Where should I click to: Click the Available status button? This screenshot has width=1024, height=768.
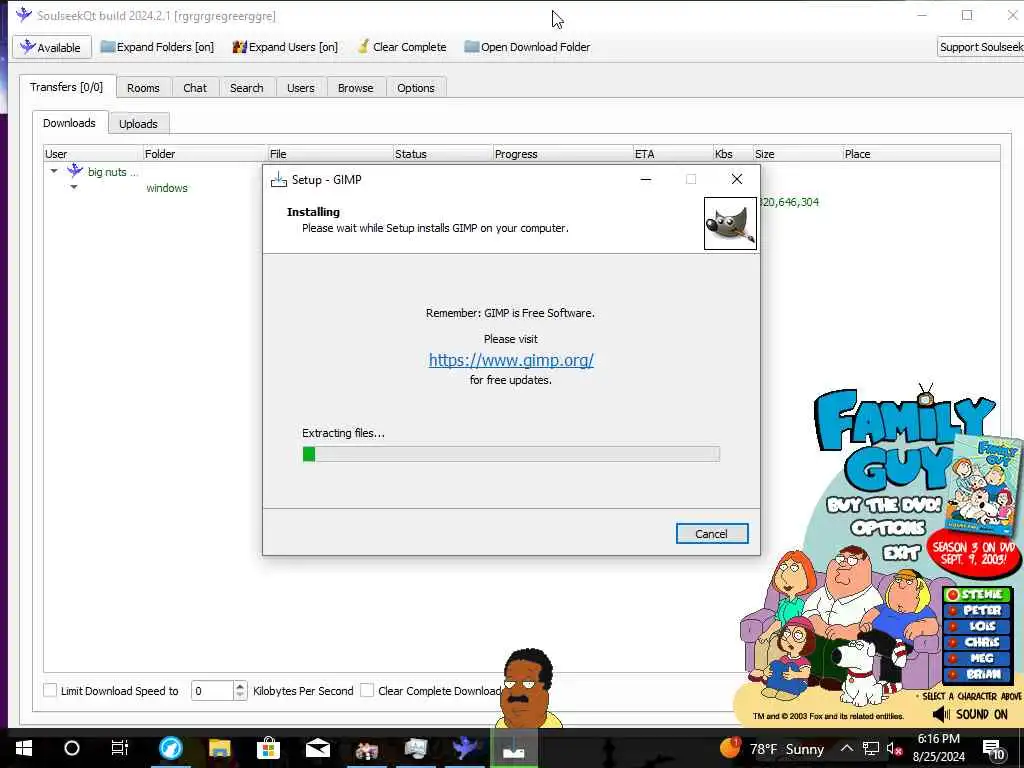(x=51, y=47)
